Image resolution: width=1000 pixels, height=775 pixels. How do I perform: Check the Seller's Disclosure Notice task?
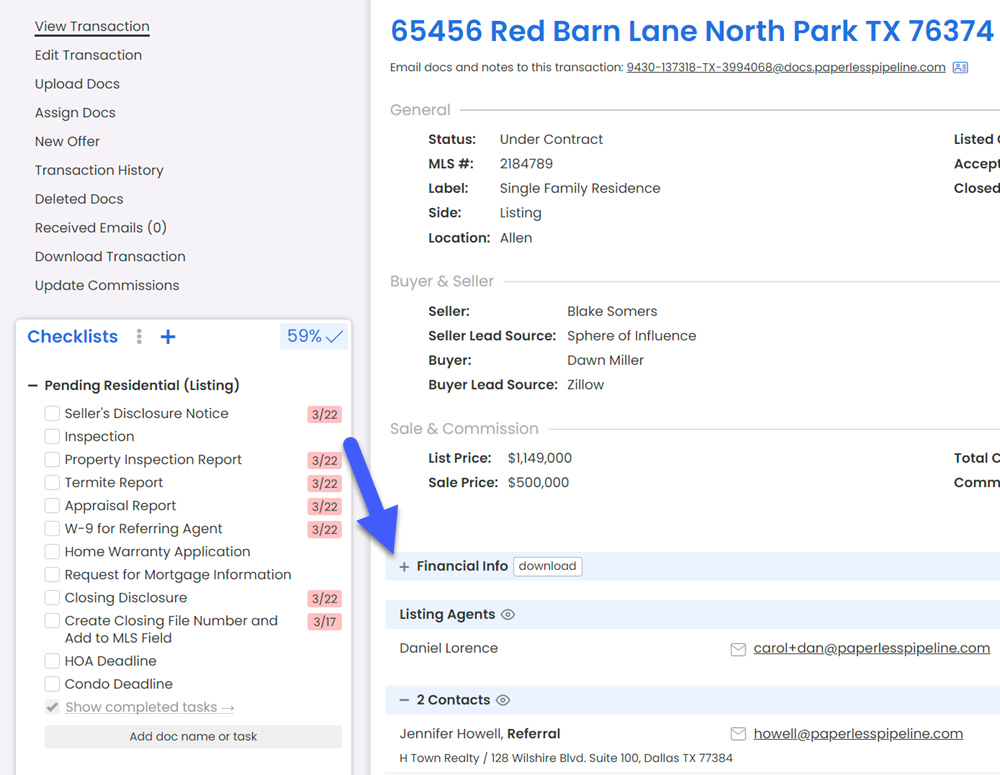[52, 413]
